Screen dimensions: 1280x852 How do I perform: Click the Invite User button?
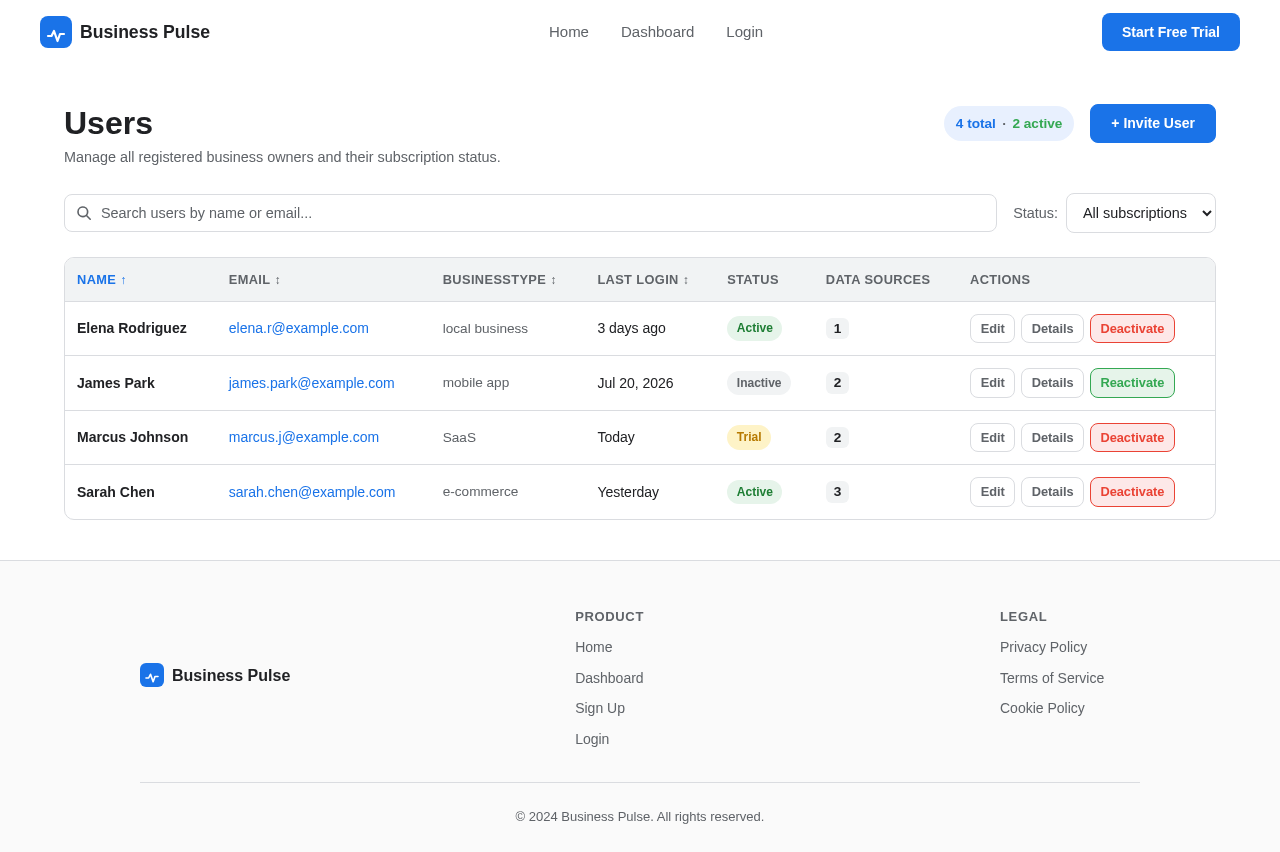[1153, 123]
